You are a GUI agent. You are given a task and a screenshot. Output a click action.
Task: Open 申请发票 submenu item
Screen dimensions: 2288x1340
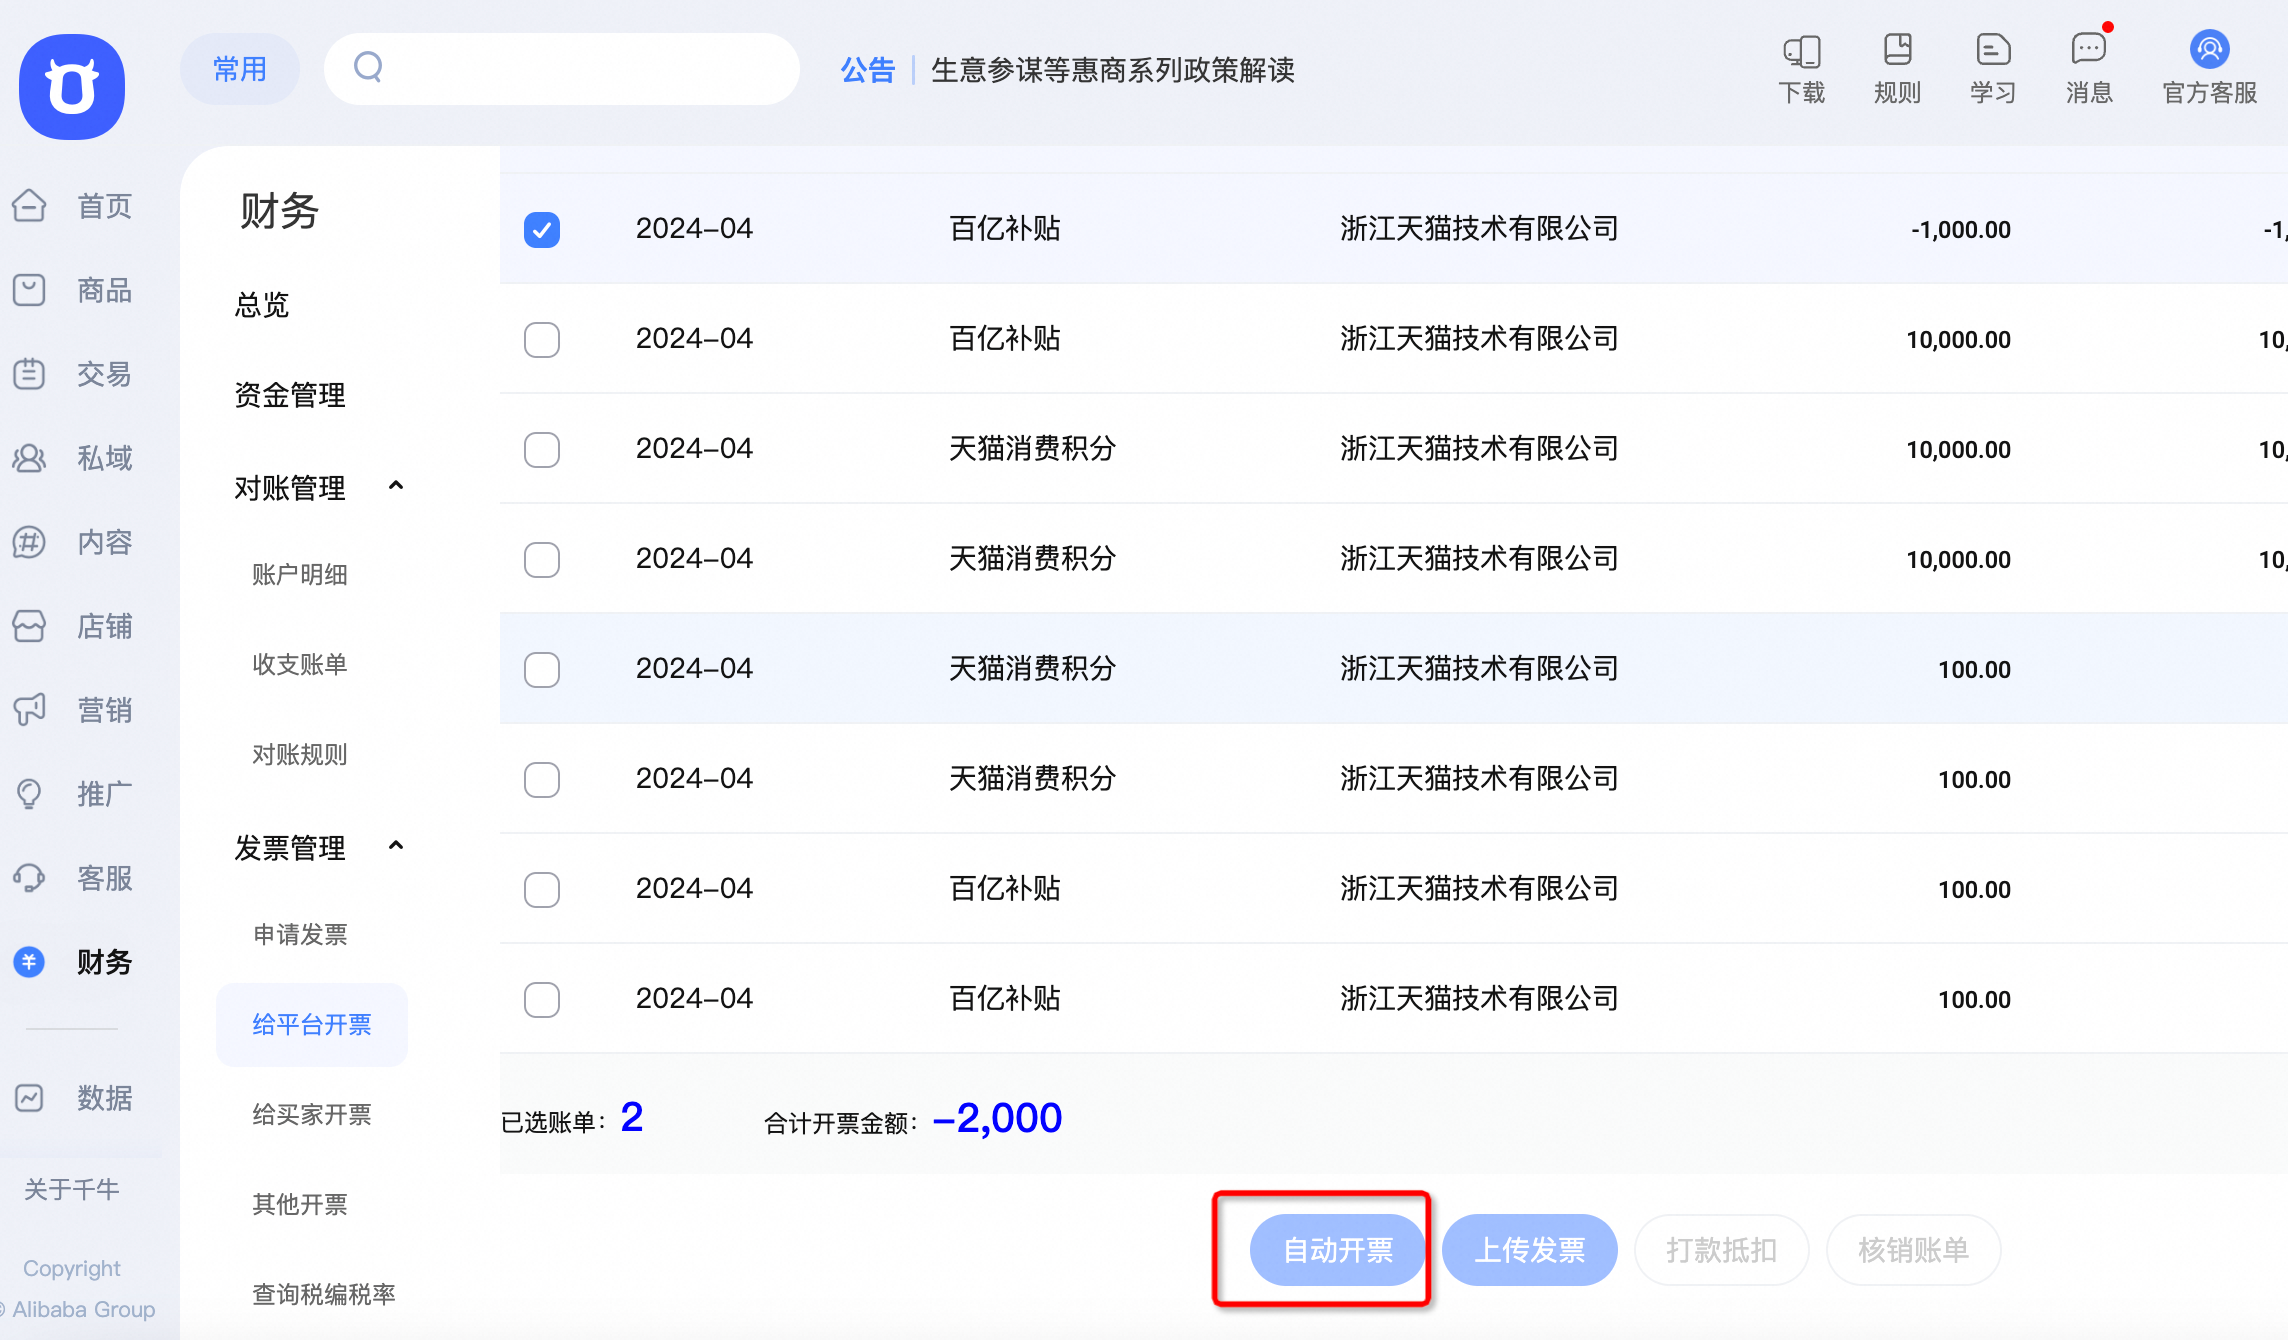(300, 935)
